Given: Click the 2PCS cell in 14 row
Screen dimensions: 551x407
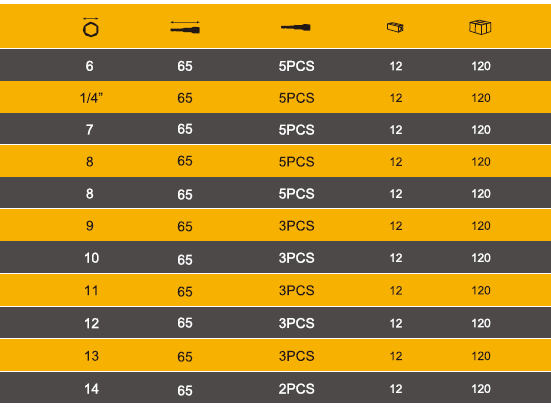Looking at the screenshot, I should [297, 389].
